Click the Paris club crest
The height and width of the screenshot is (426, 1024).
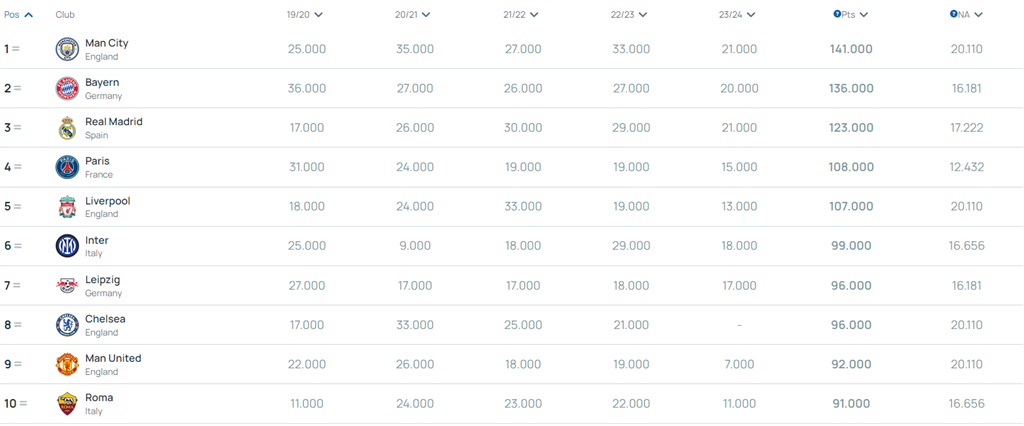click(x=67, y=167)
